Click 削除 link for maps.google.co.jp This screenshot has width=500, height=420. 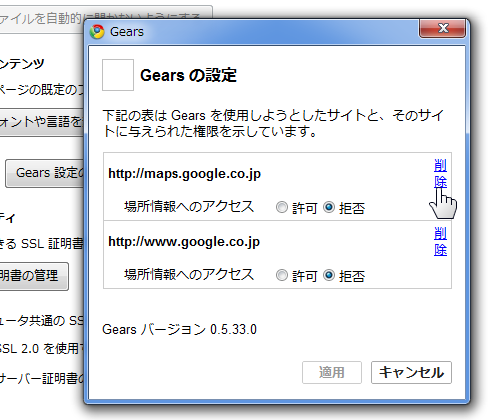click(x=440, y=174)
